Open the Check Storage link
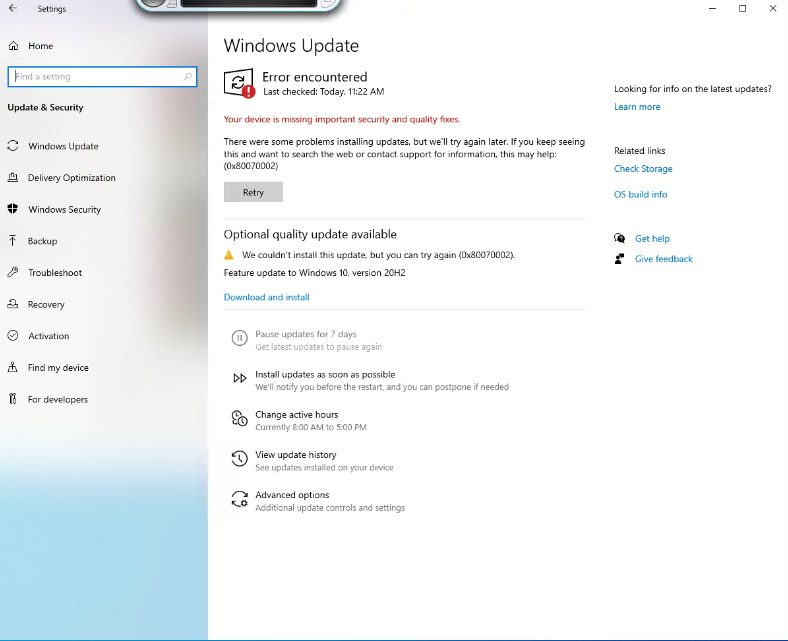The height and width of the screenshot is (641, 788). (643, 169)
